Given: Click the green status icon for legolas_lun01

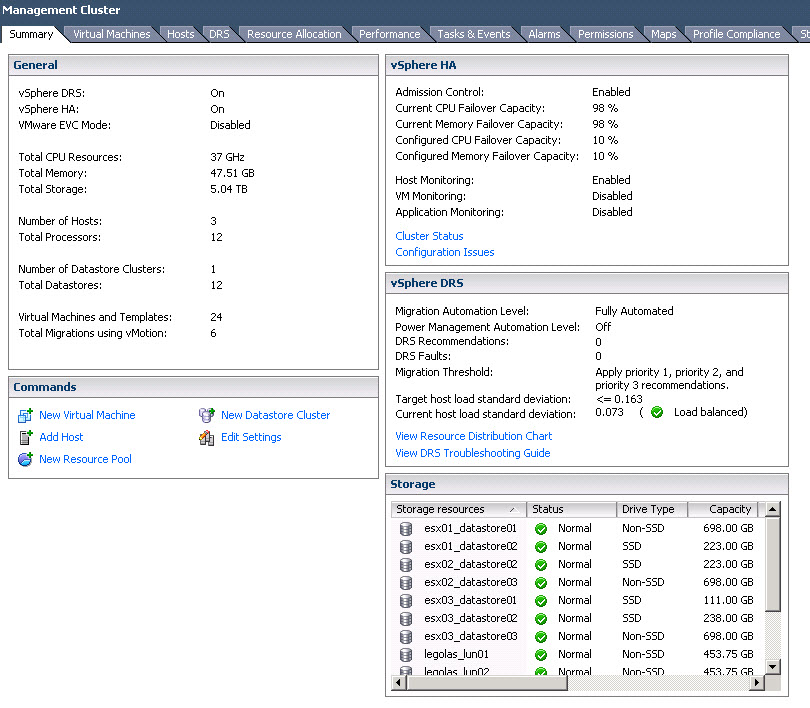Looking at the screenshot, I should 541,655.
